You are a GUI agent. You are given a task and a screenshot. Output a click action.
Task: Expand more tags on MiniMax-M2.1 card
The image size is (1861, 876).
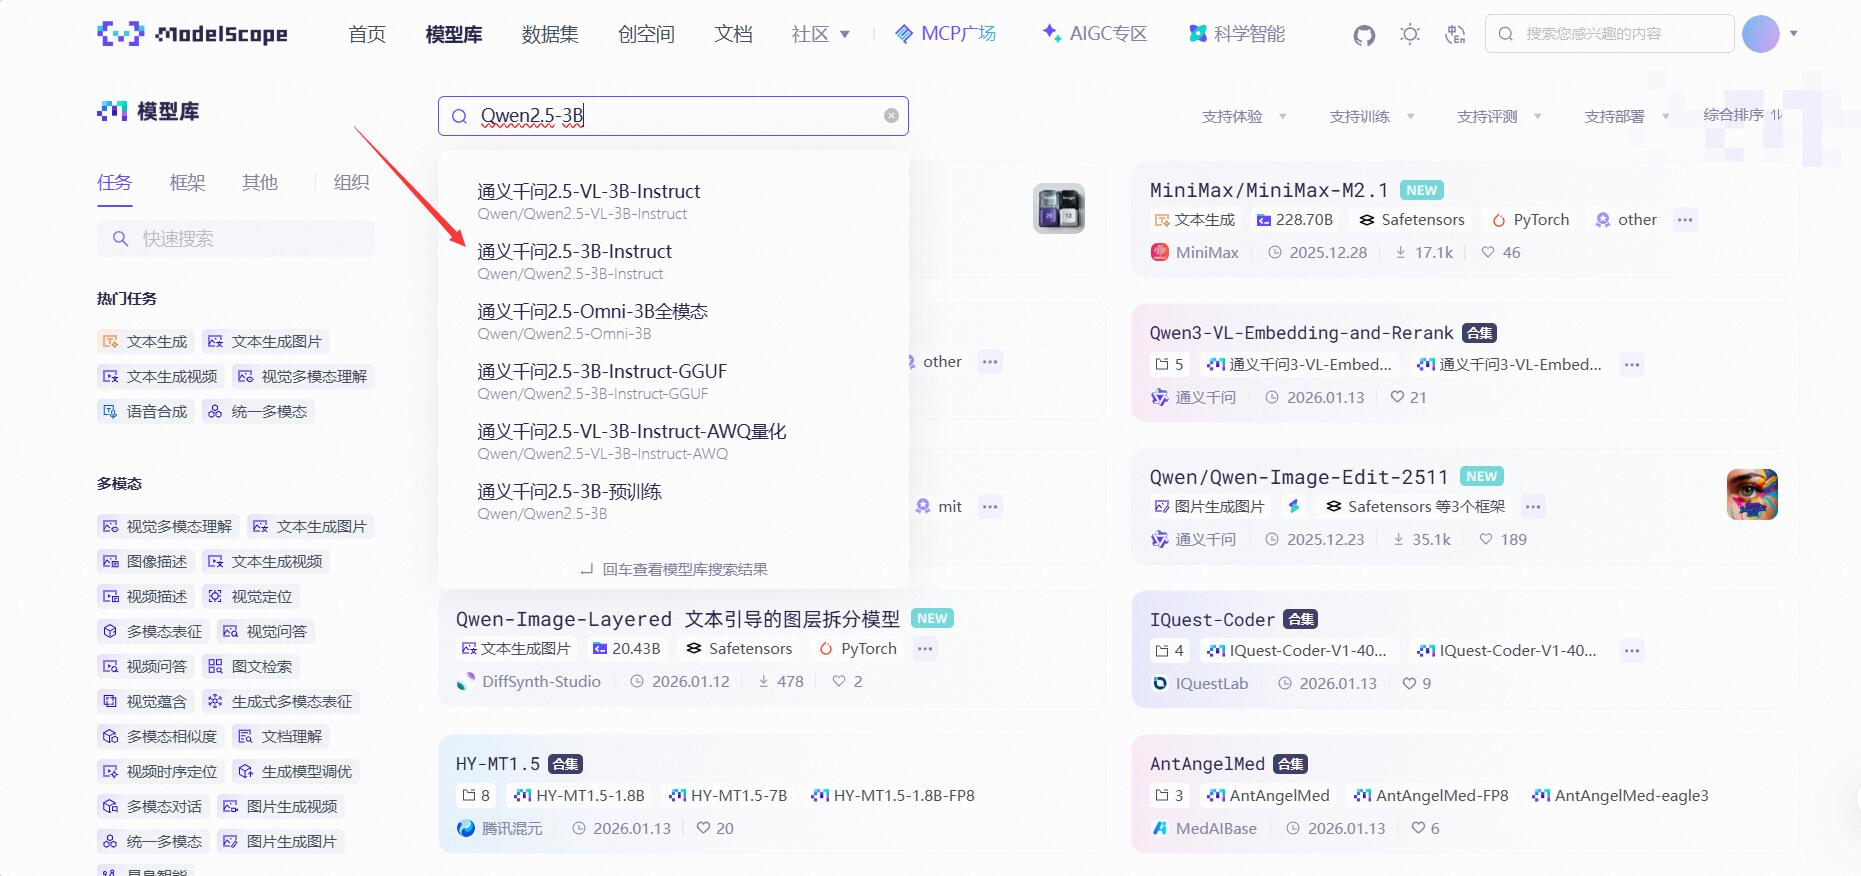pos(1686,220)
